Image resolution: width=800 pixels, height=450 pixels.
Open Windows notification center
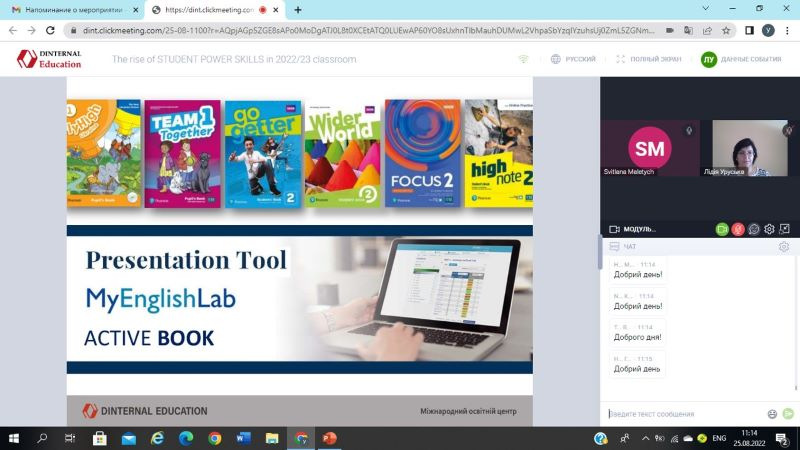pos(781,438)
